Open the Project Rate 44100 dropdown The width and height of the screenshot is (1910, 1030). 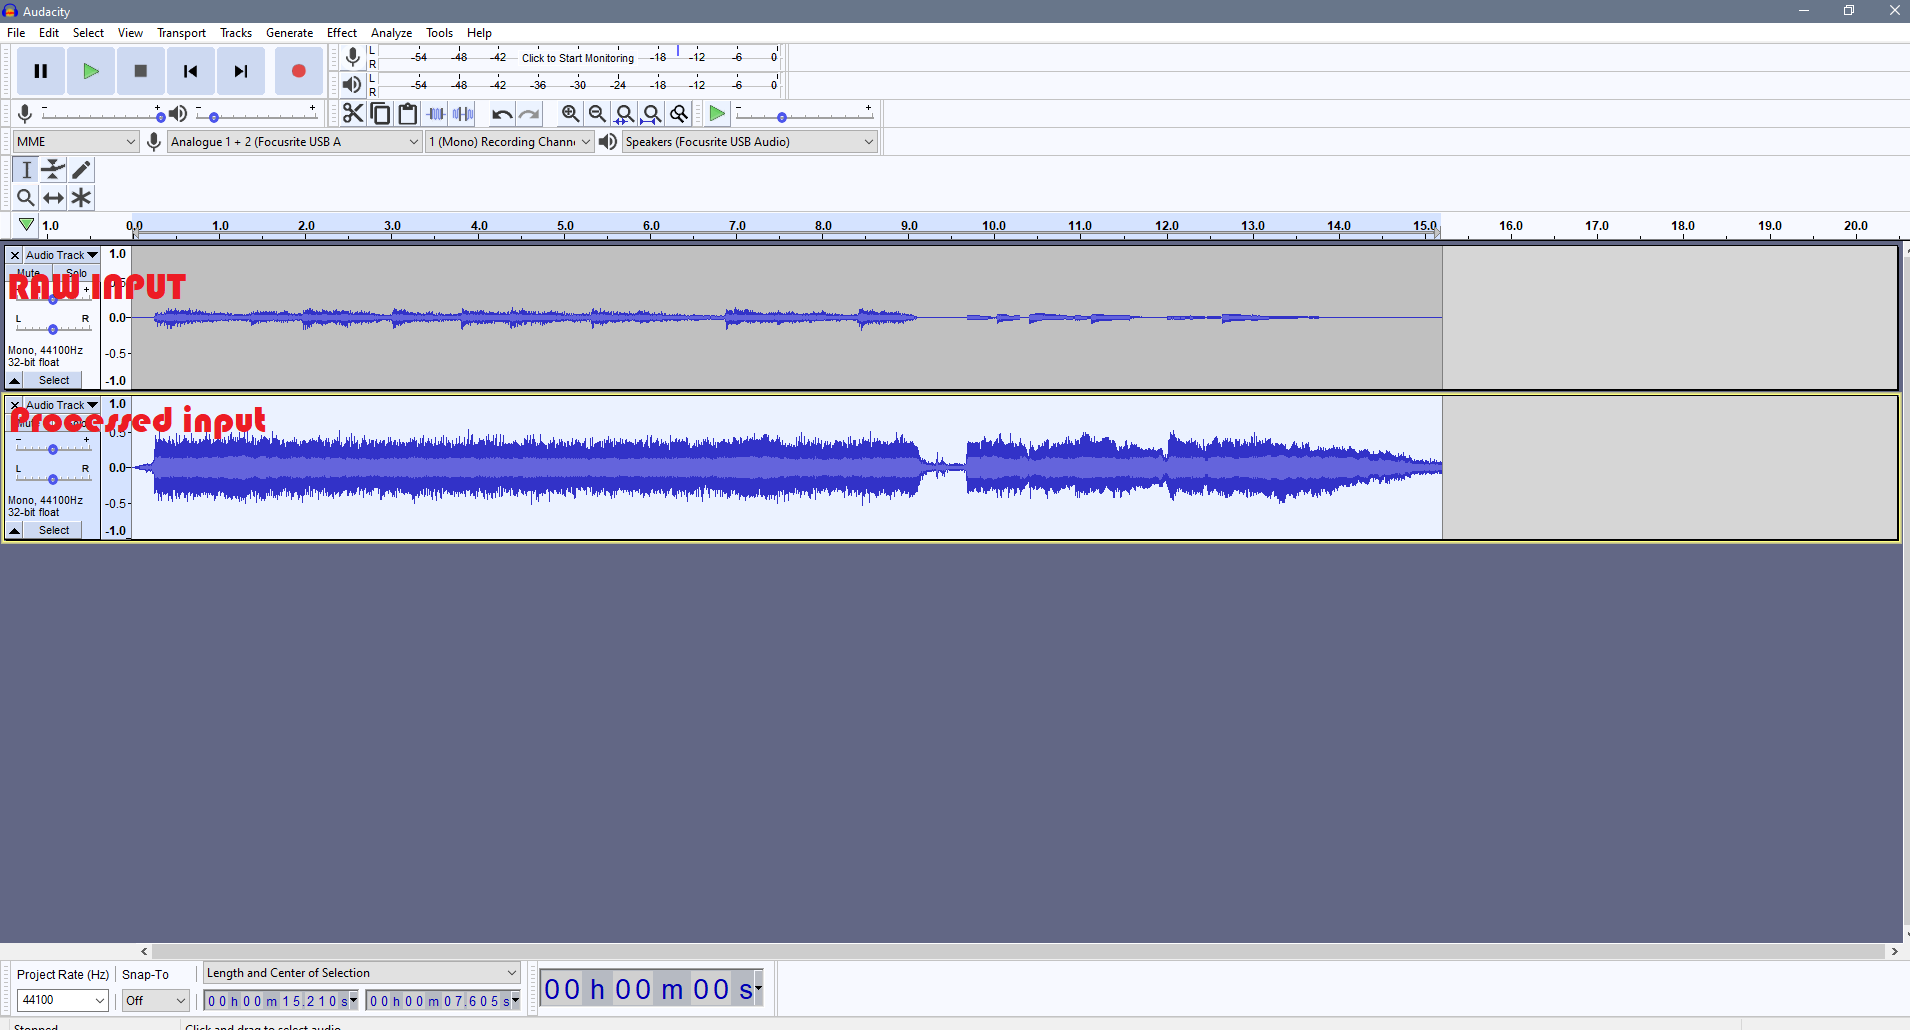(63, 1000)
